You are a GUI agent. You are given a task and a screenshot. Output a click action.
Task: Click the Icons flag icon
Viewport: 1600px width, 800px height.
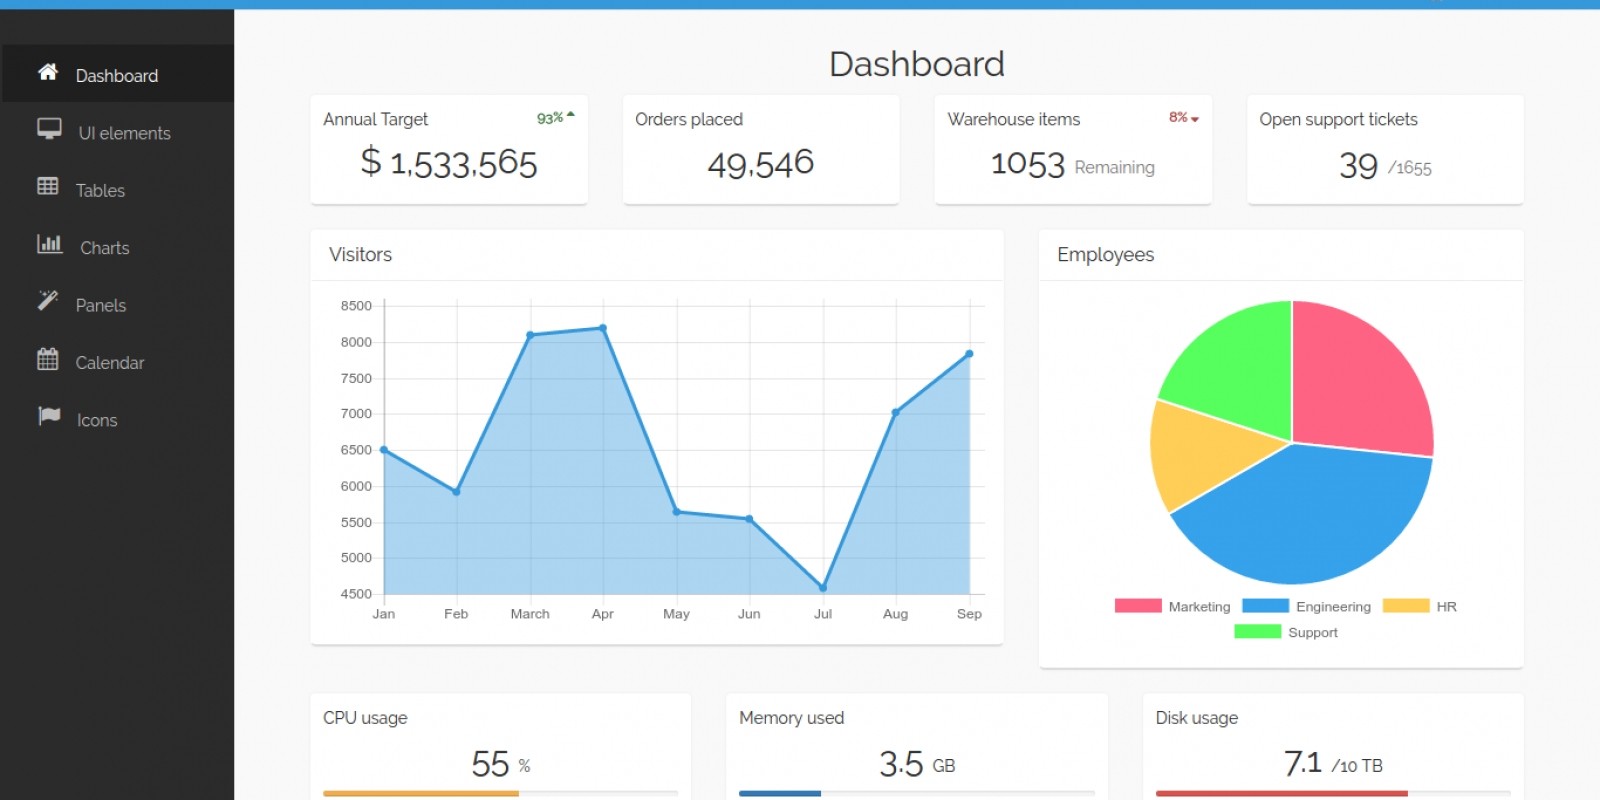point(49,416)
